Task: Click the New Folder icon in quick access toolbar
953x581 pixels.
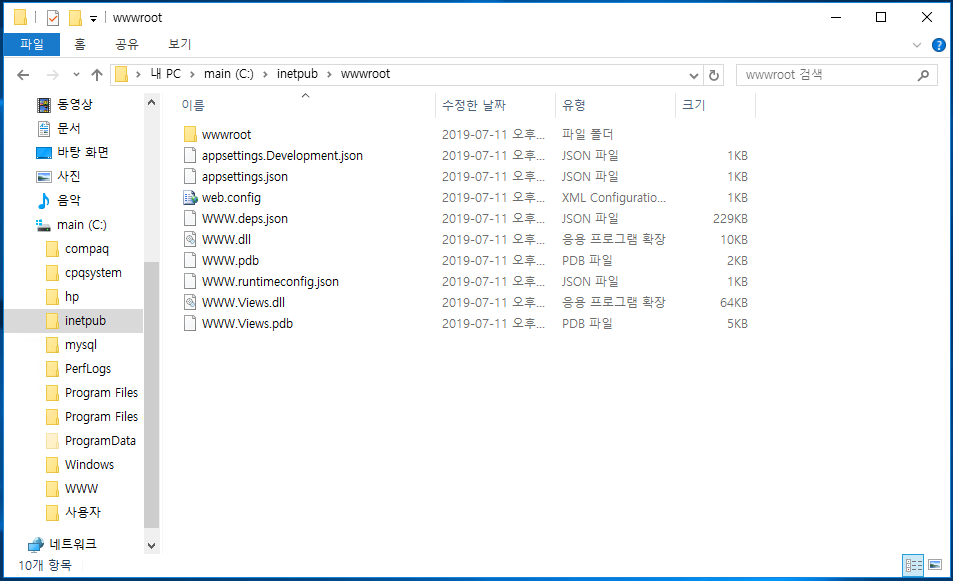Action: [75, 18]
